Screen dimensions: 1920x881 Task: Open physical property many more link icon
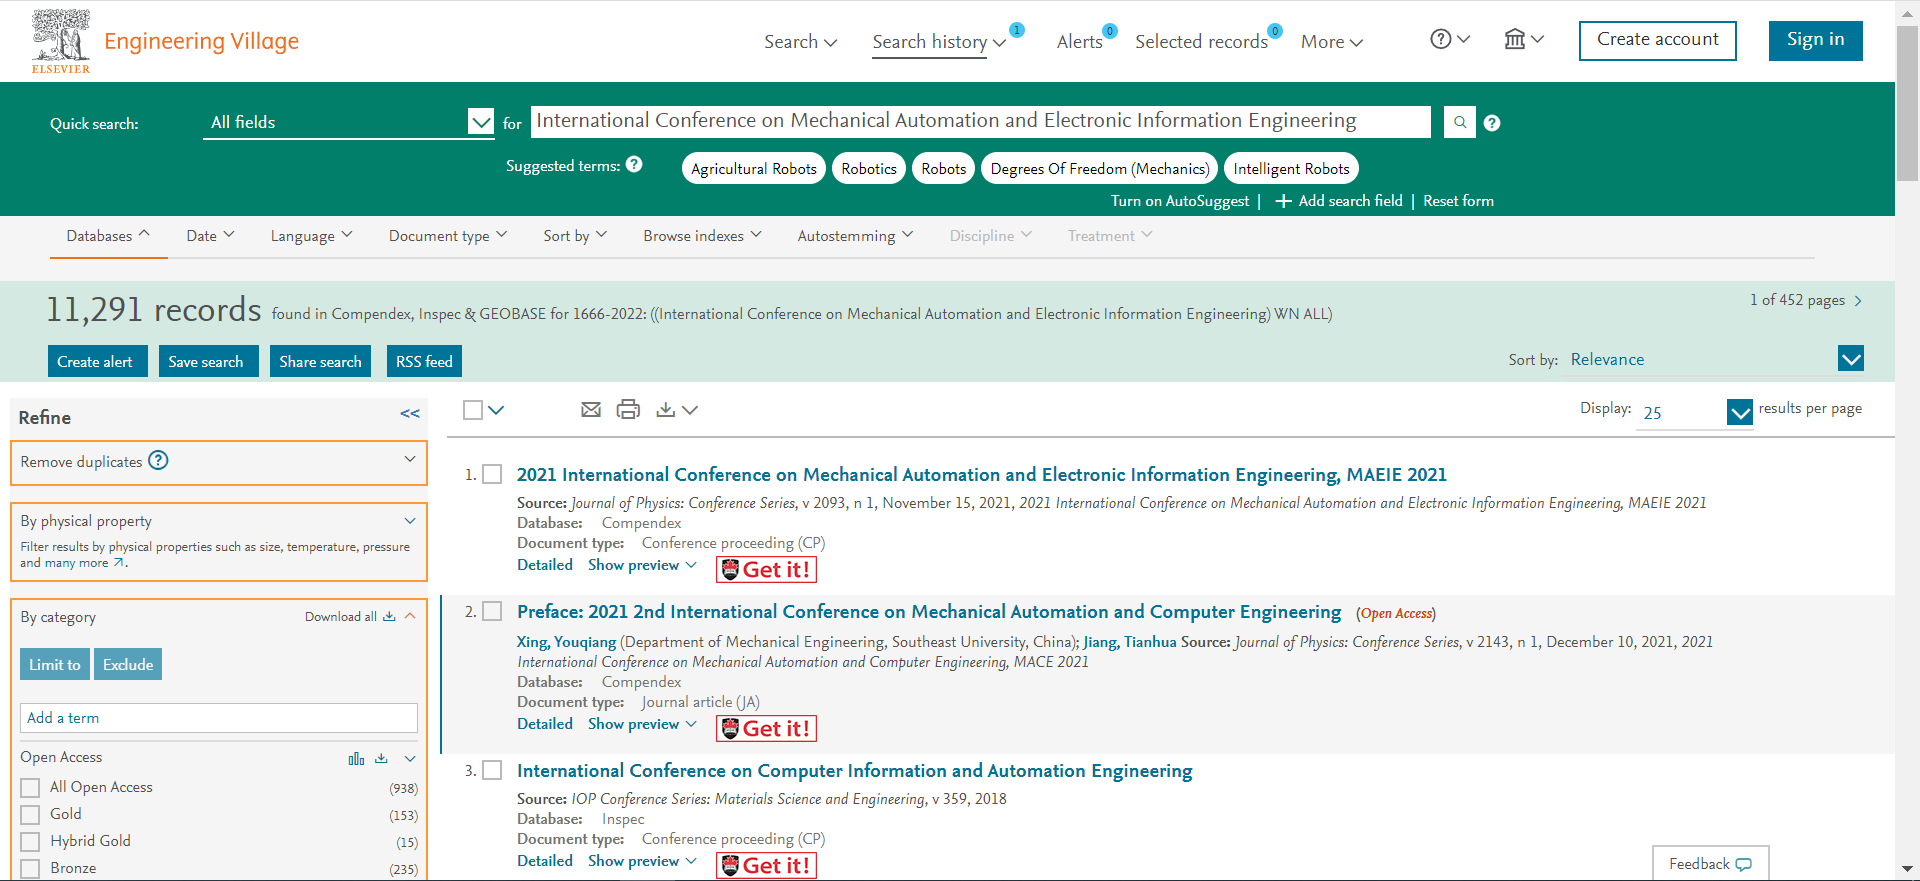click(x=119, y=562)
